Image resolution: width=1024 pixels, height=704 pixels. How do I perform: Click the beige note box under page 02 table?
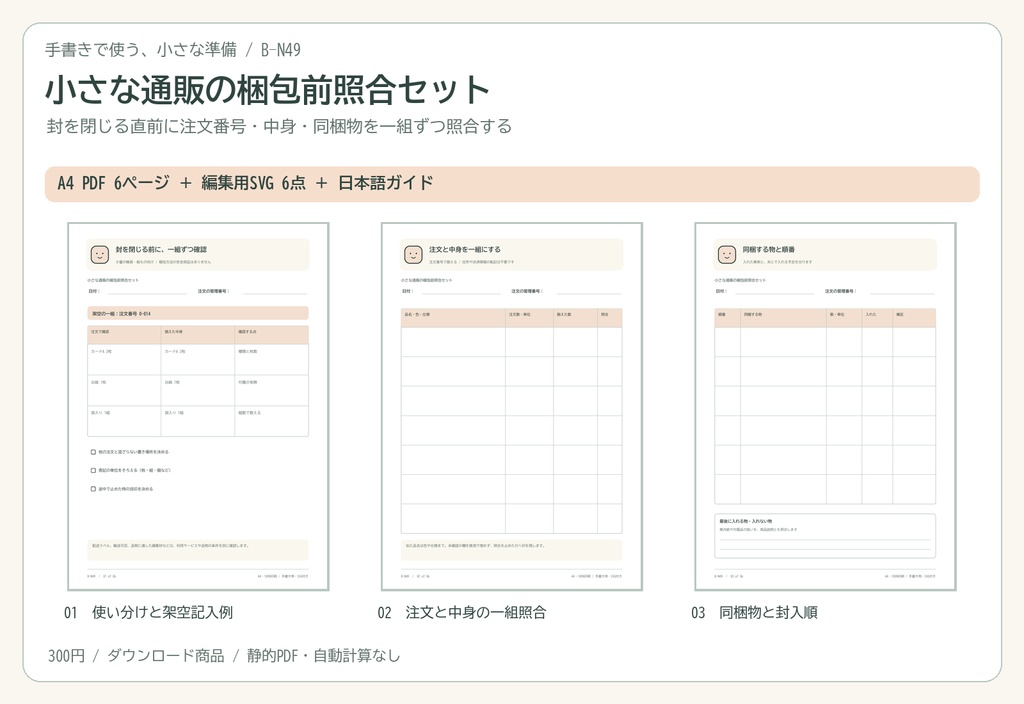pos(511,550)
